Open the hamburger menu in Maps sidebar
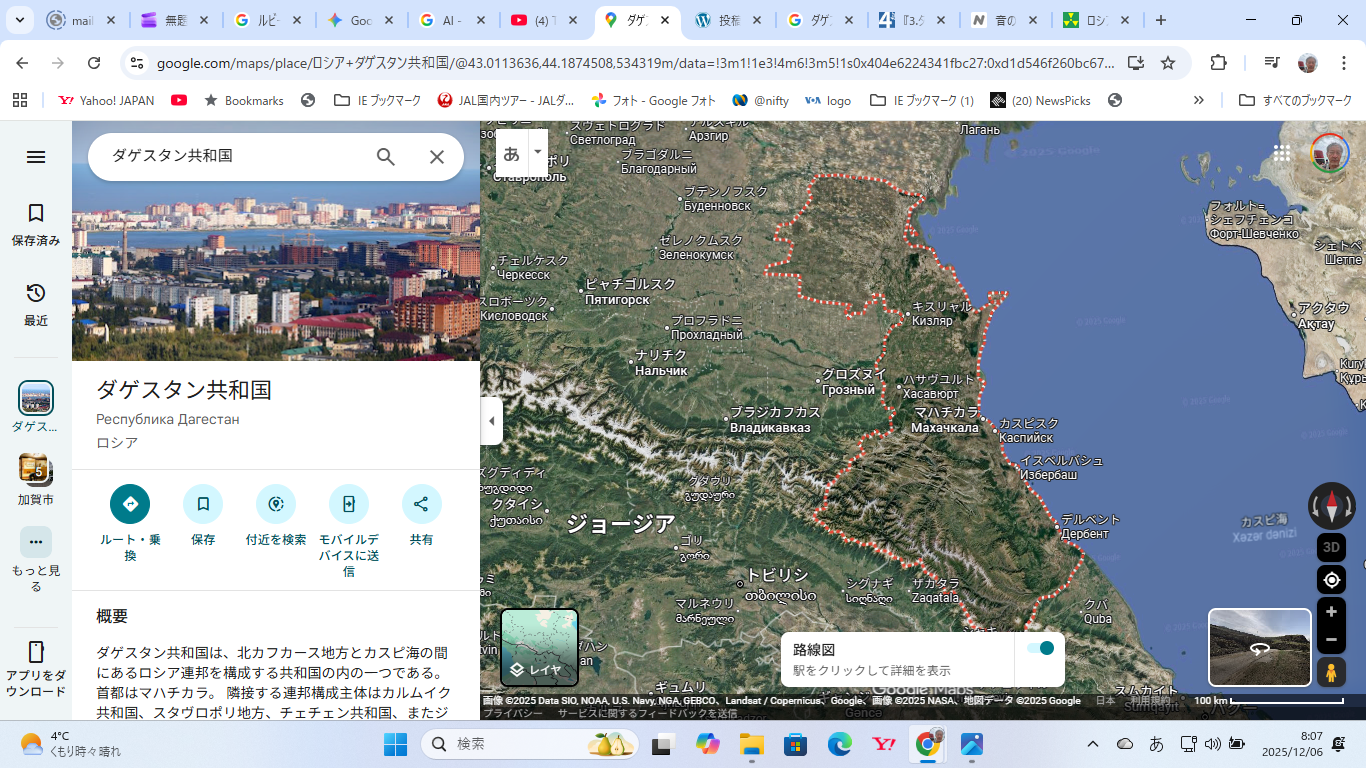Image resolution: width=1366 pixels, height=768 pixels. tap(36, 157)
